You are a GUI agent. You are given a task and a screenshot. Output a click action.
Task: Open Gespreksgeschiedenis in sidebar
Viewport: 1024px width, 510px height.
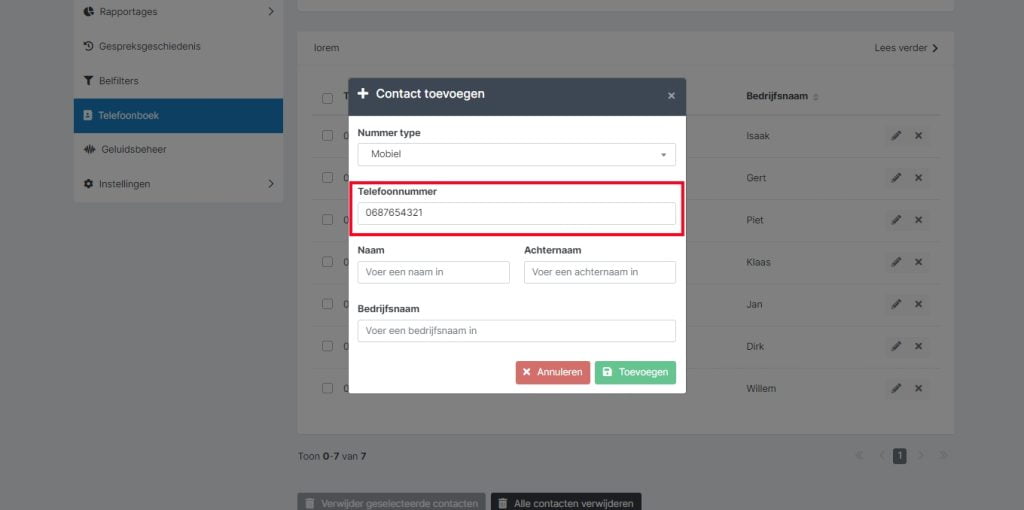(x=178, y=46)
